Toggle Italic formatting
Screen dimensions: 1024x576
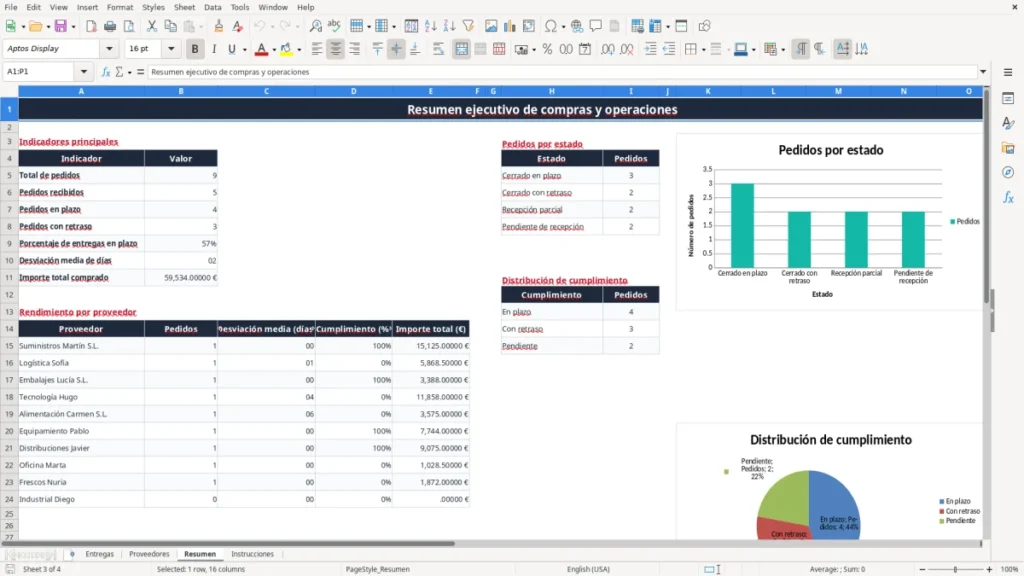coord(214,49)
